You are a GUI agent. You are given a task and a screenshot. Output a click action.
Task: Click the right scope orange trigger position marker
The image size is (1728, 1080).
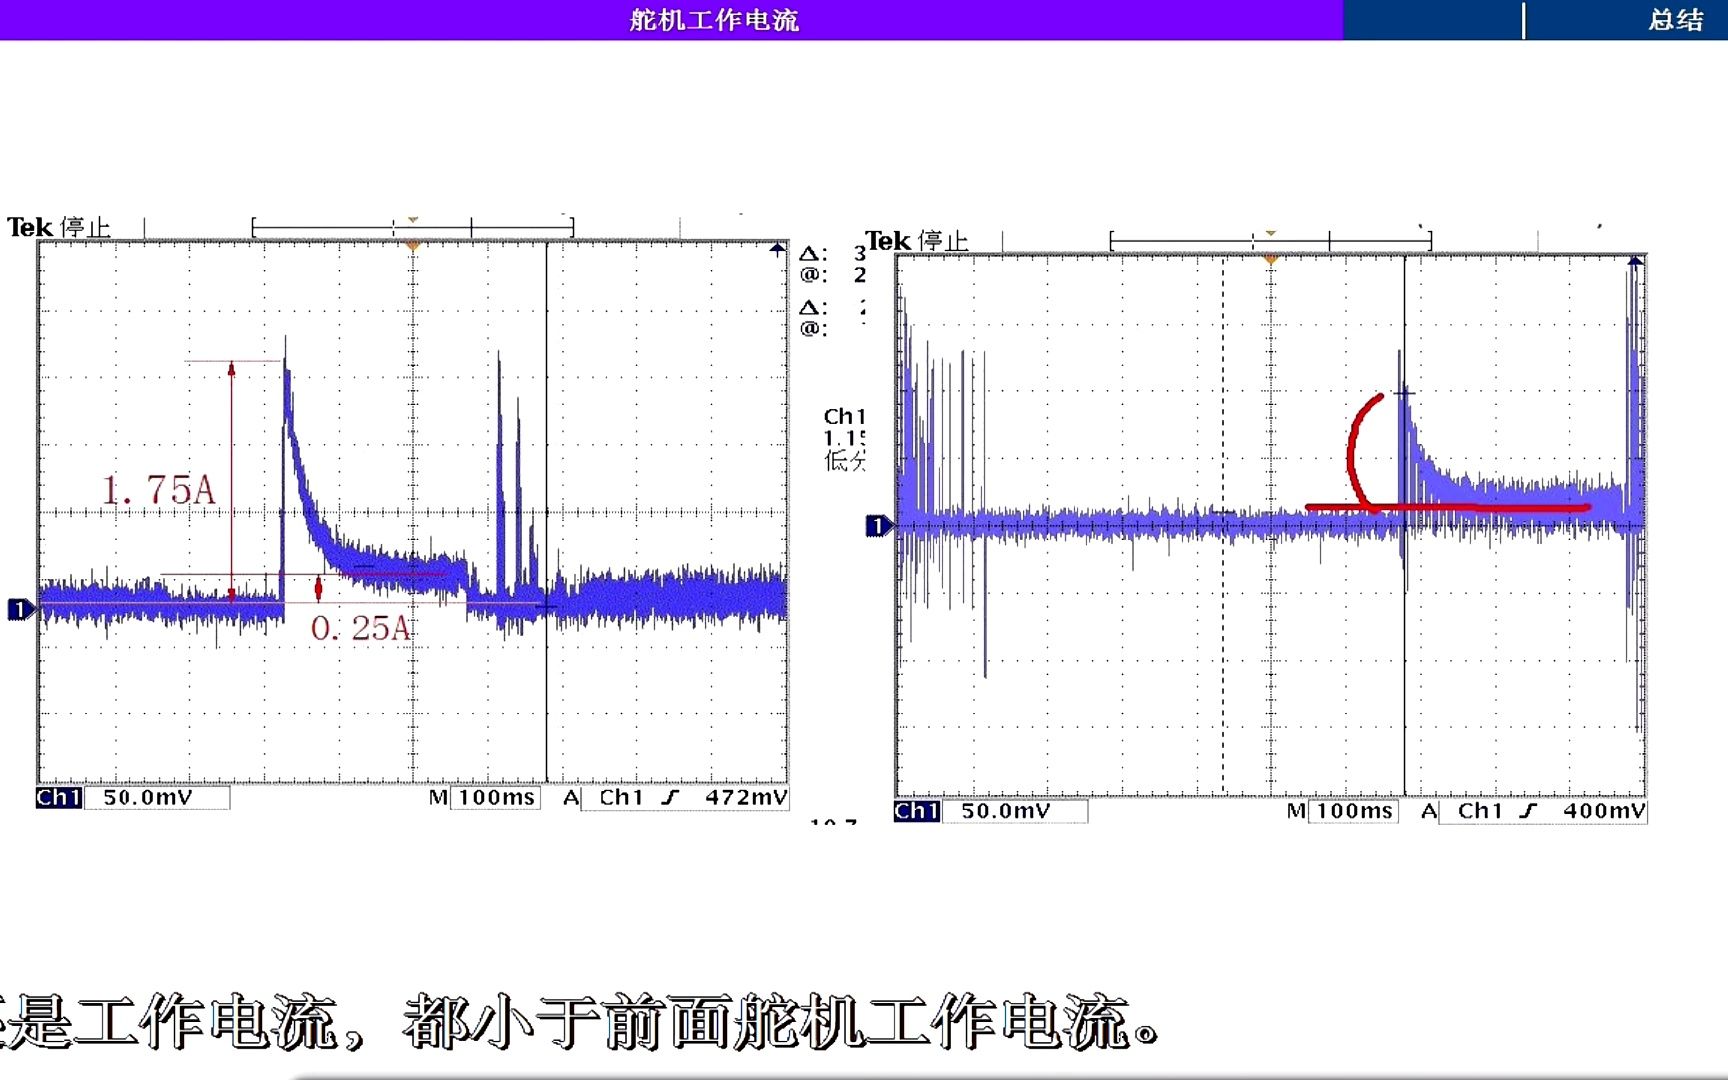[x=1270, y=259]
